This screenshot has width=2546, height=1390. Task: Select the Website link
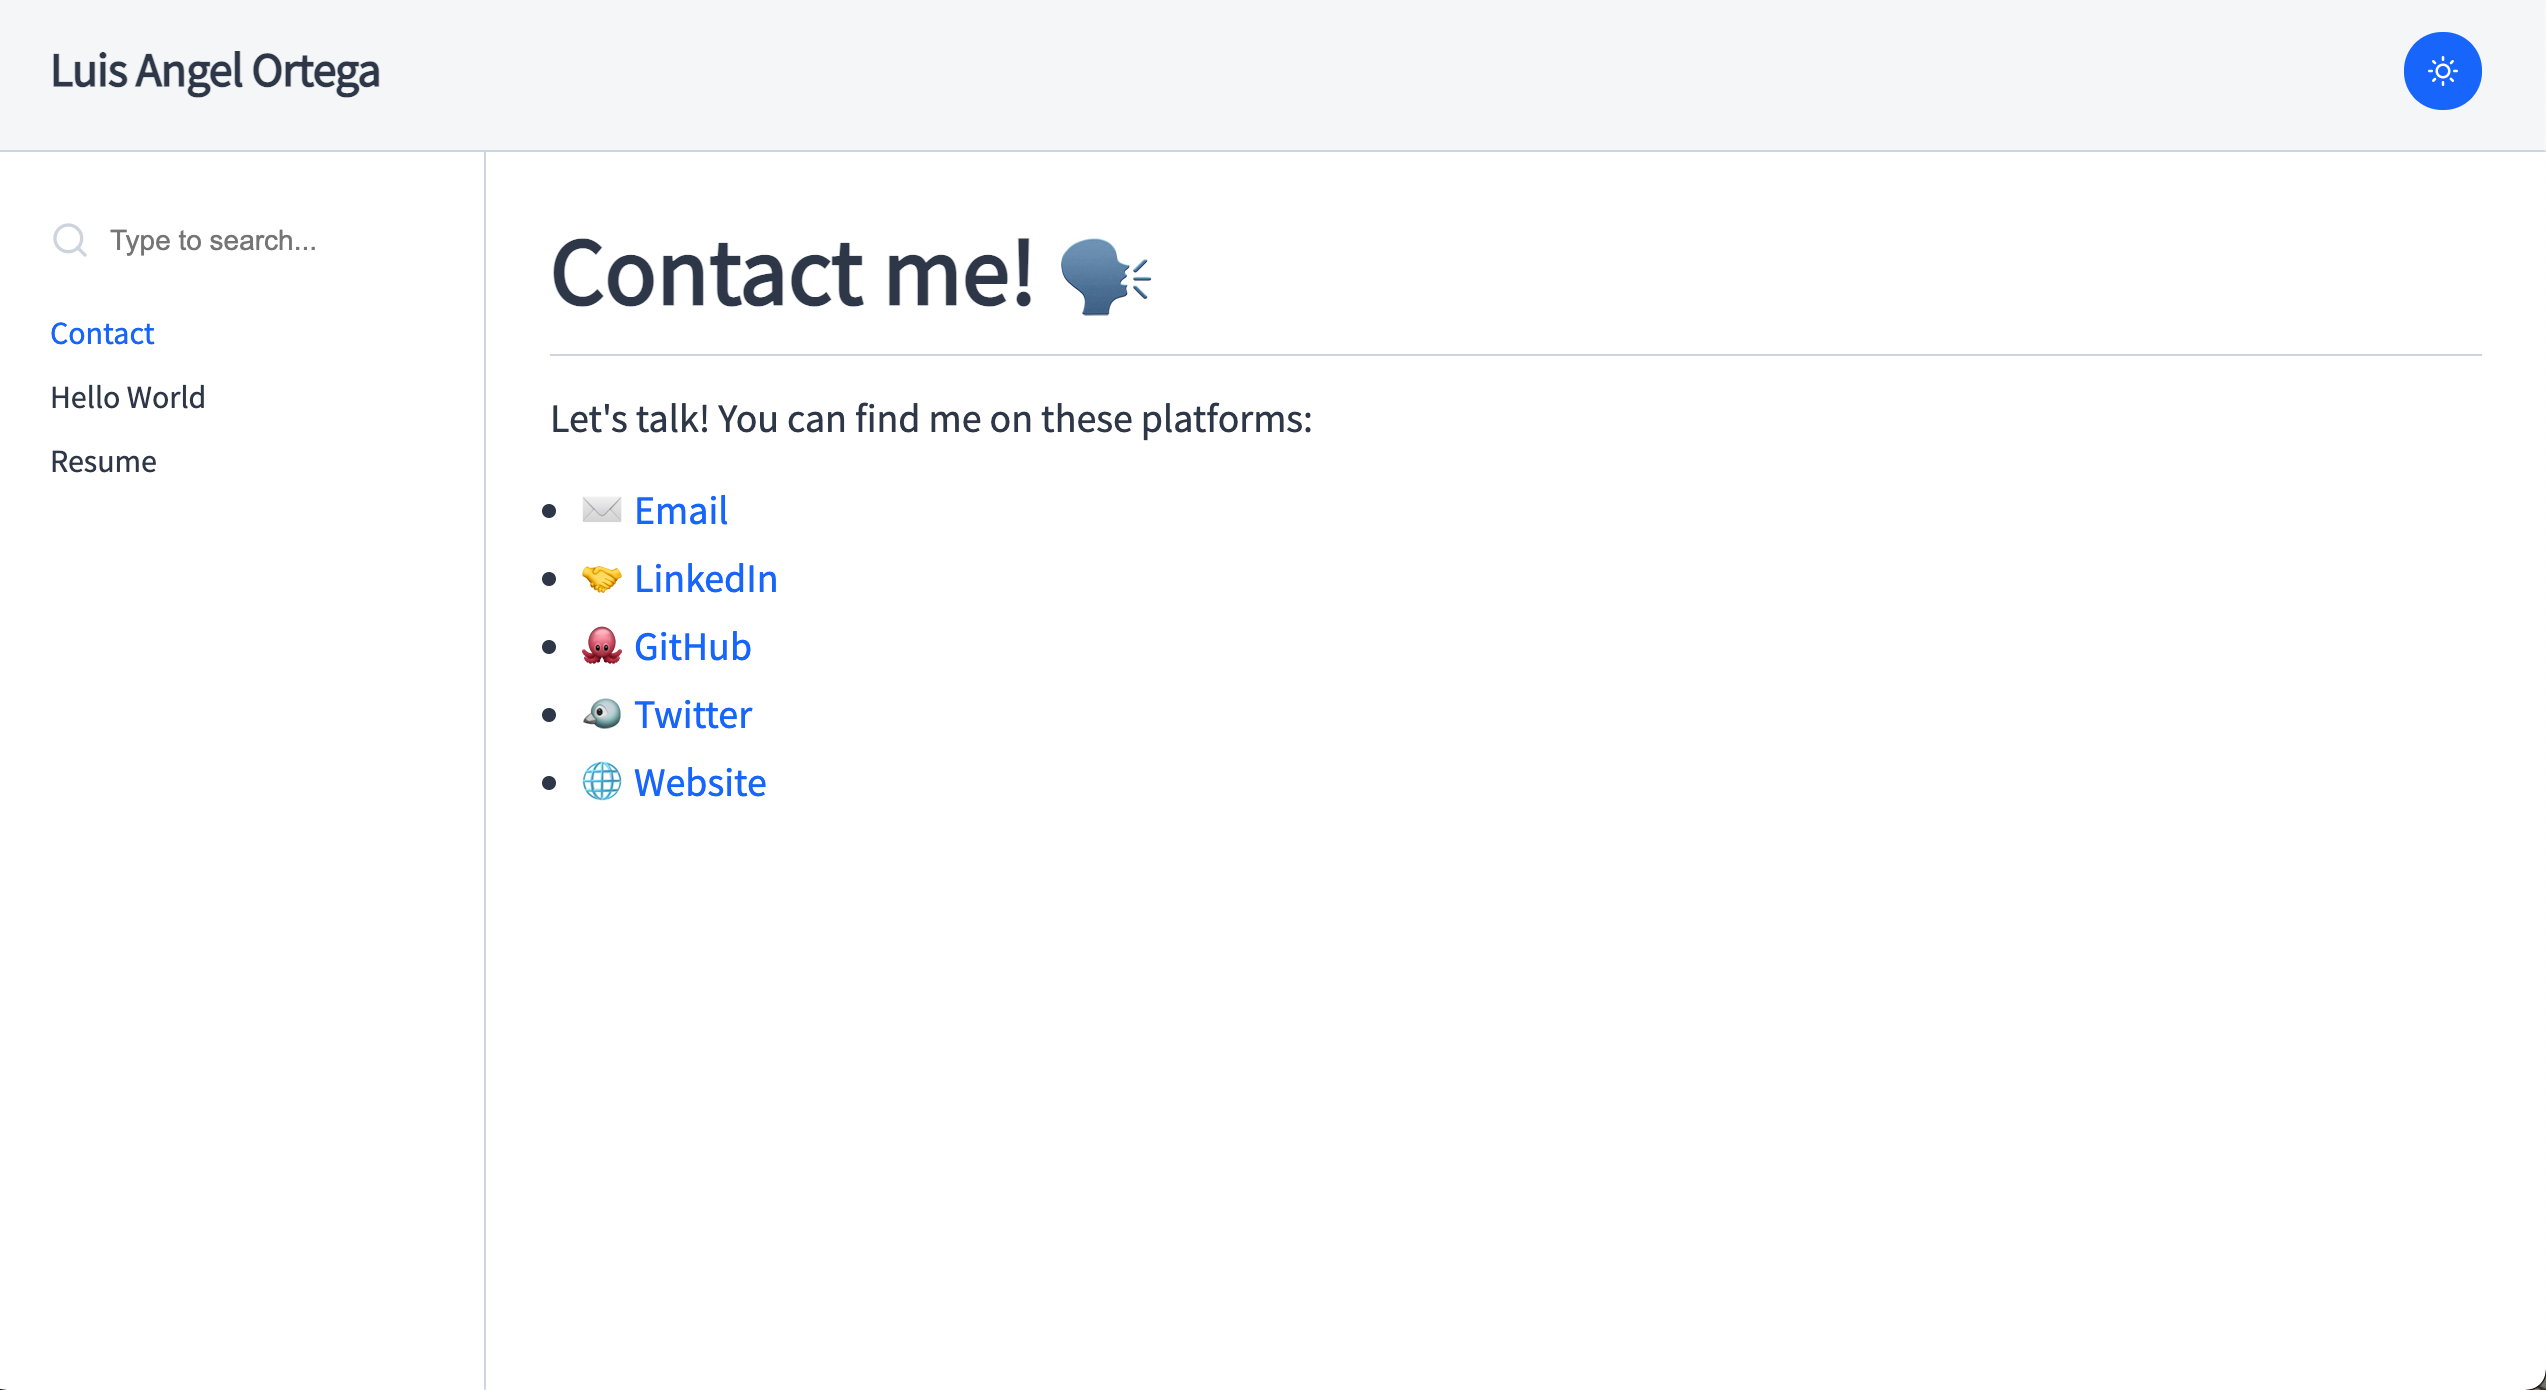coord(698,782)
